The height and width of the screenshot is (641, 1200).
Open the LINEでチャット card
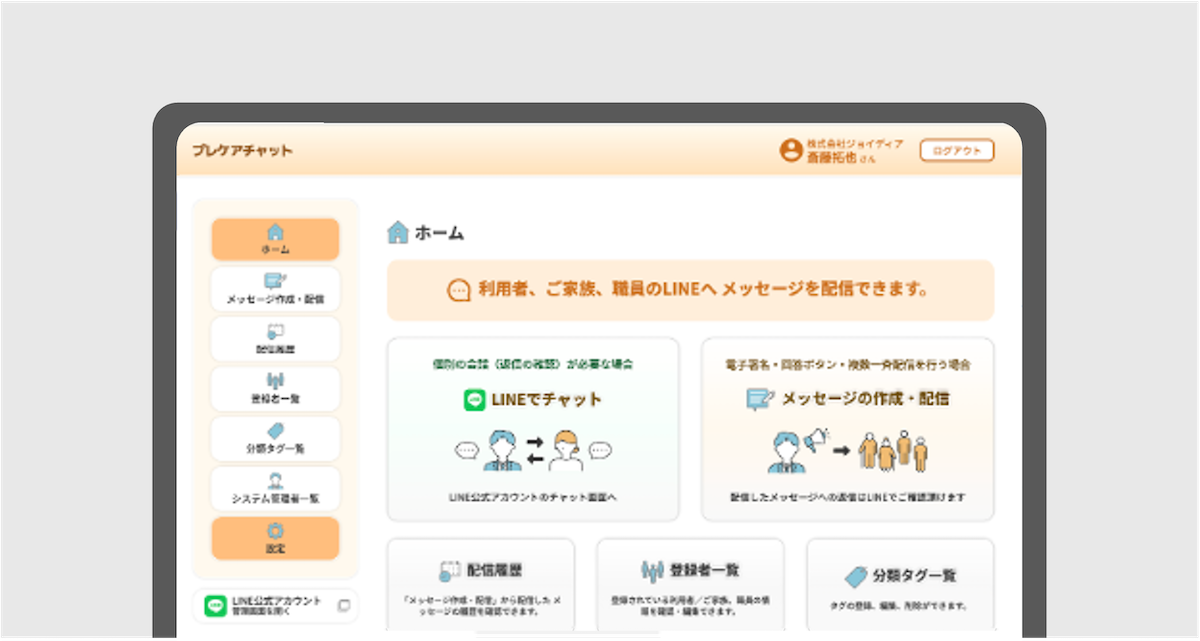534,428
